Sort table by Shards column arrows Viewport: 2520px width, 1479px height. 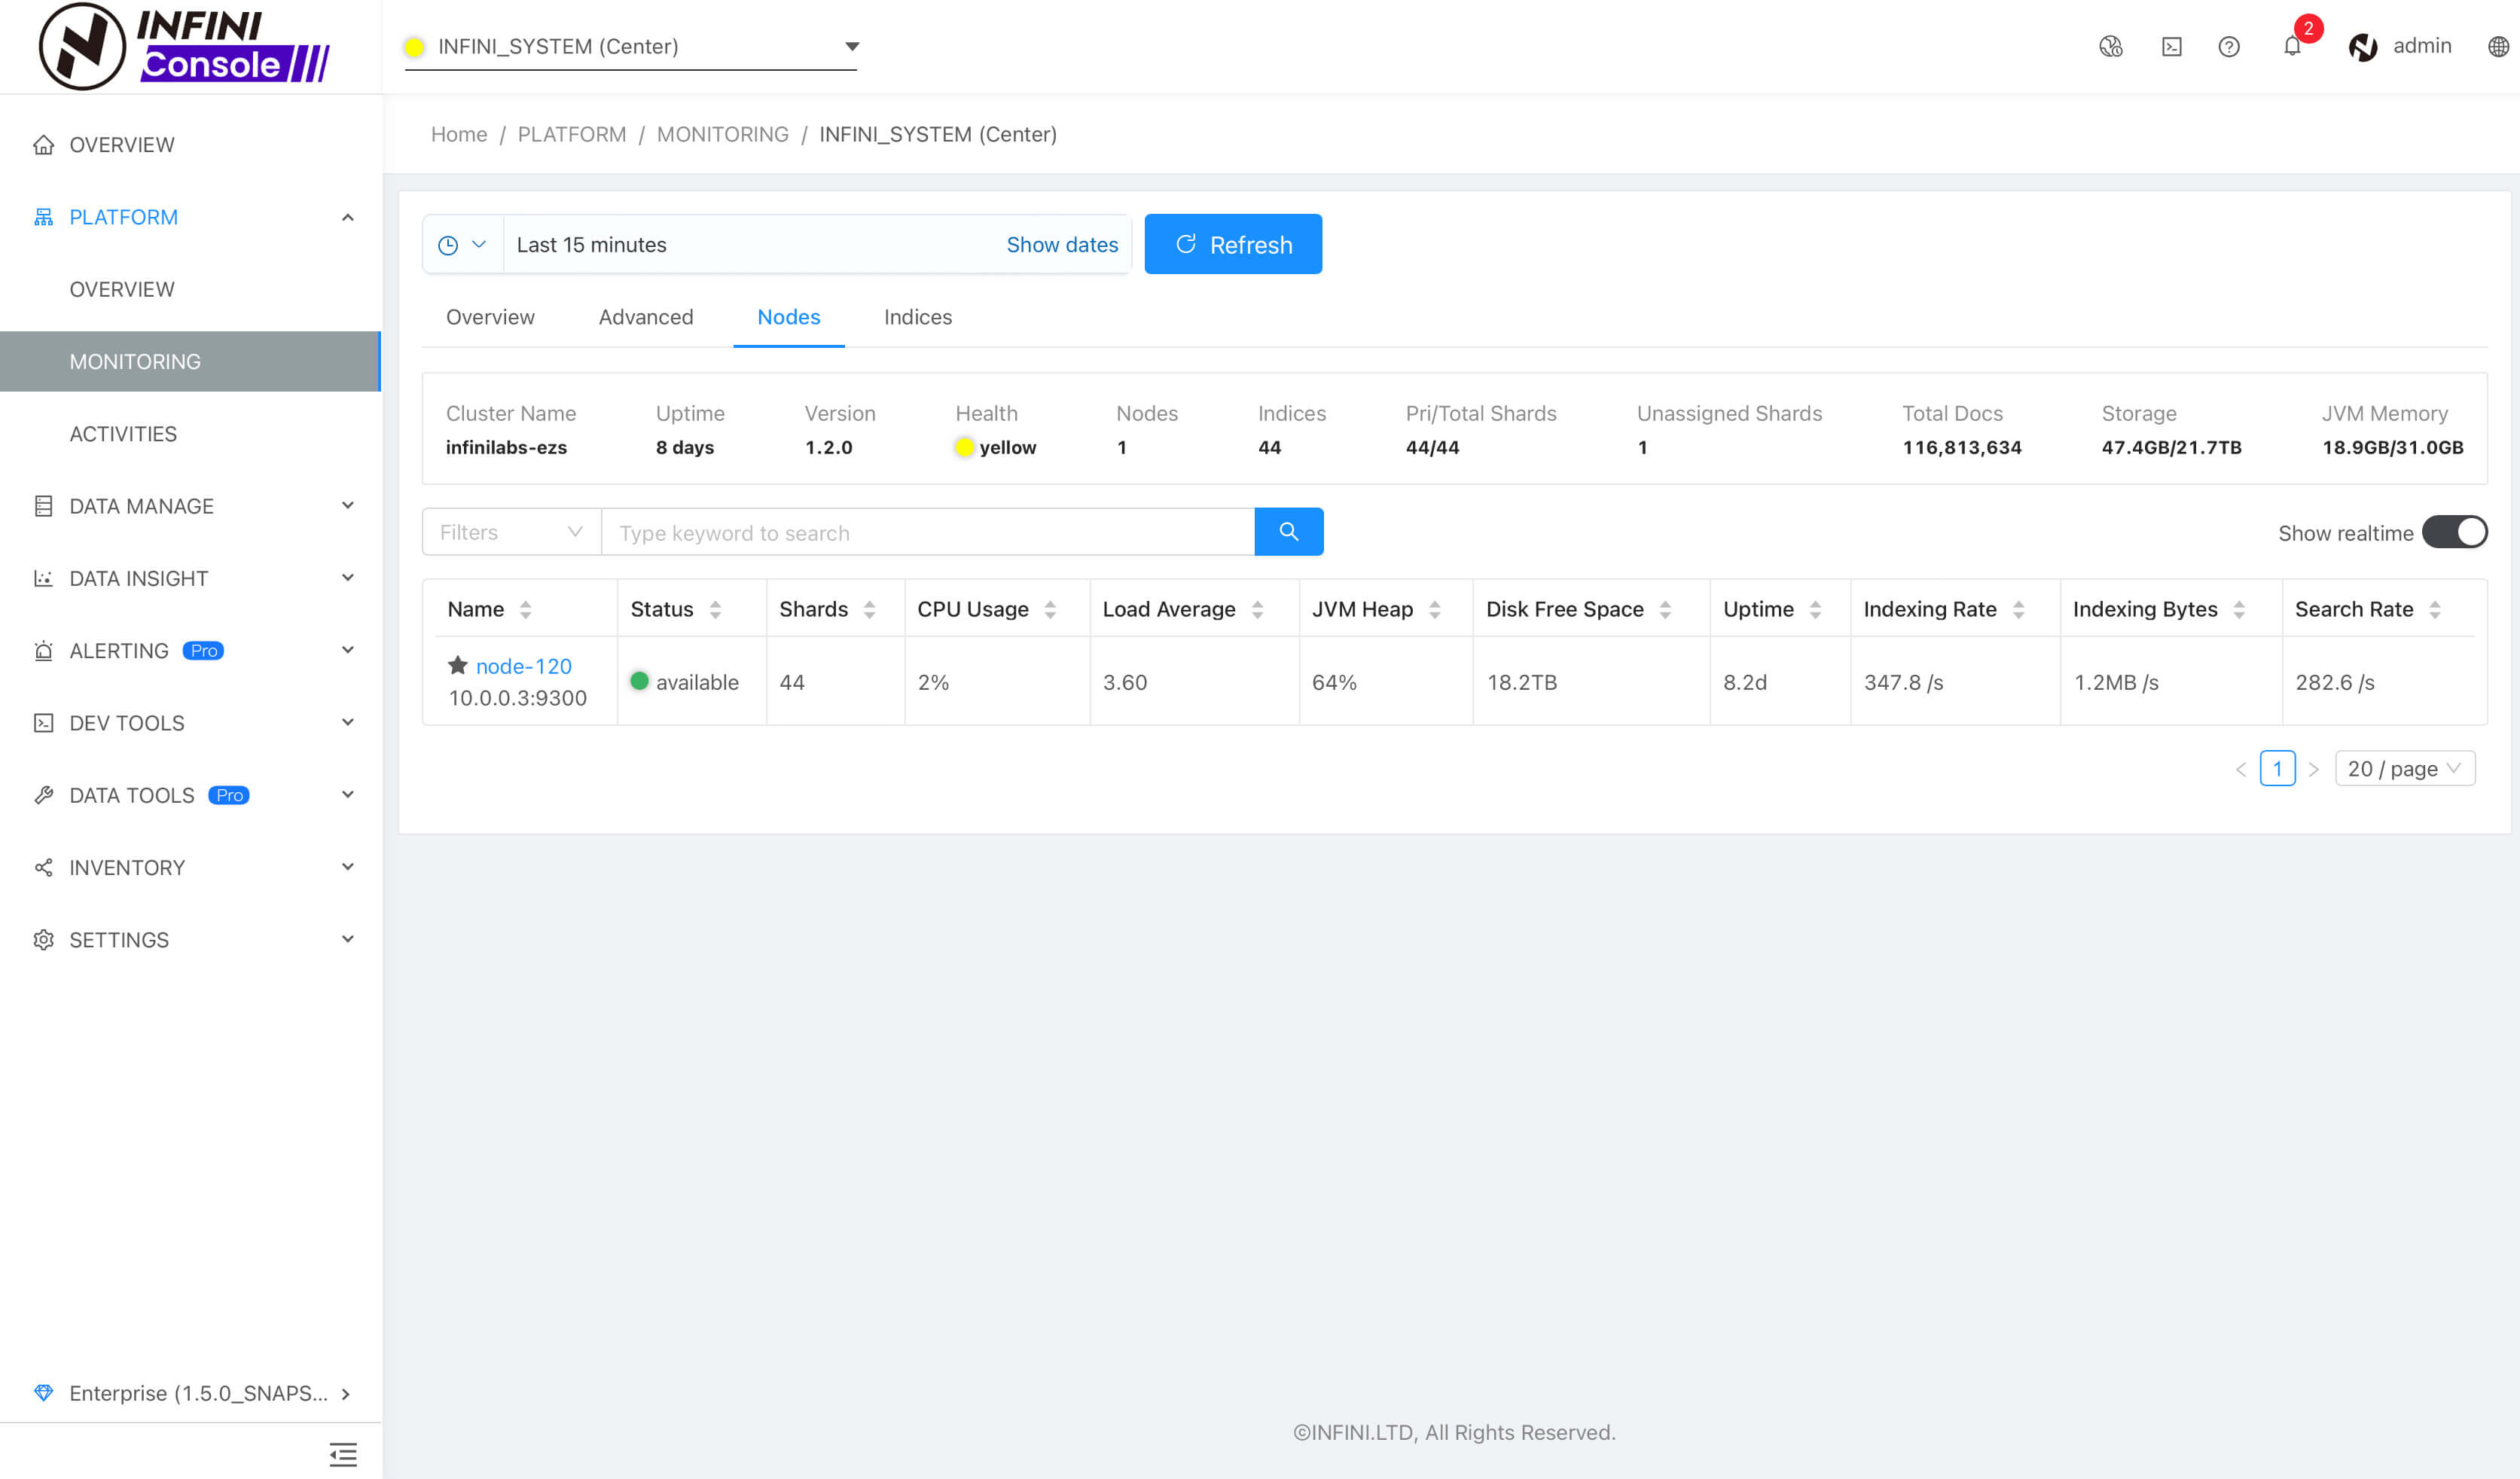coord(869,609)
